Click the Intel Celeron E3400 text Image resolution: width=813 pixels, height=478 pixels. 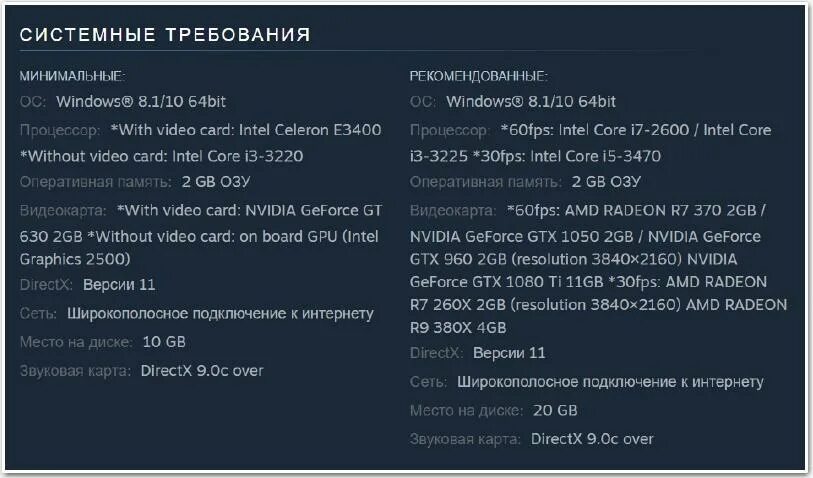tap(310, 130)
